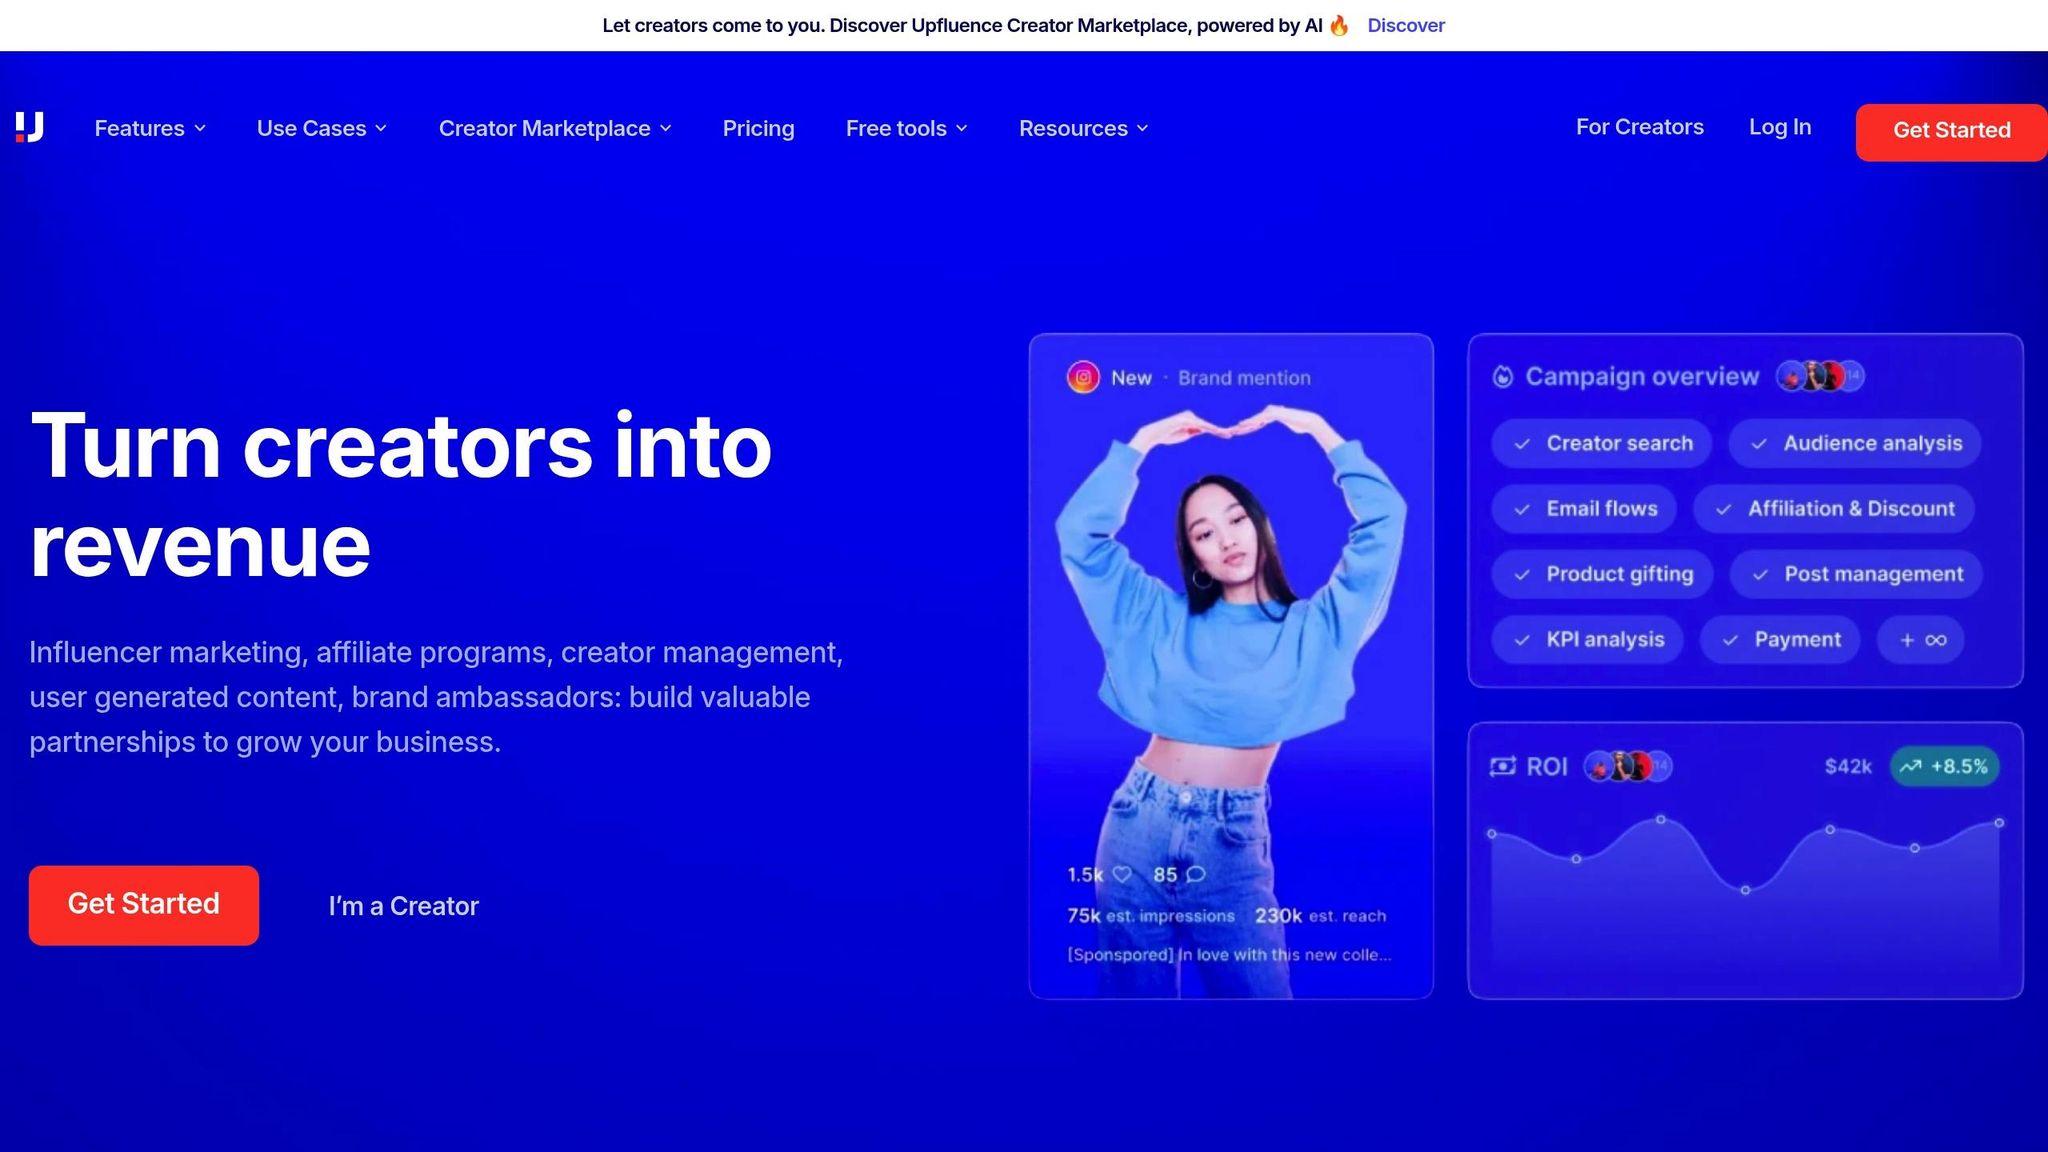Click the Instagram icon on Brand mention card
Screen dimensions: 2048x1152
coord(1082,377)
